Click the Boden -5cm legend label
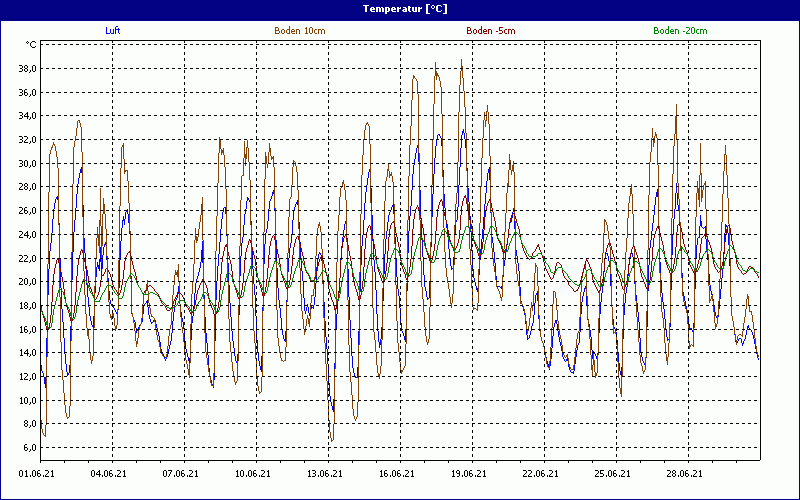Viewport: 800px width, 500px height. click(x=490, y=31)
